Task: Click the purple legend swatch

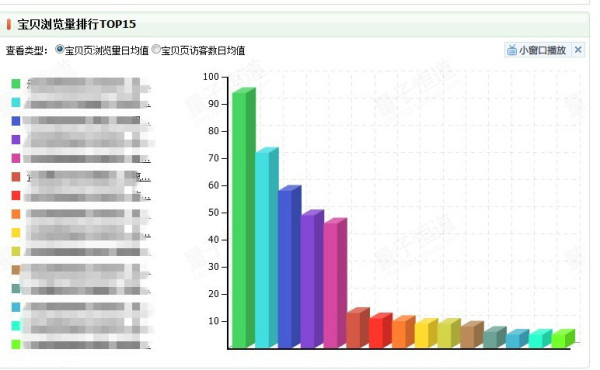Action: tap(16, 139)
